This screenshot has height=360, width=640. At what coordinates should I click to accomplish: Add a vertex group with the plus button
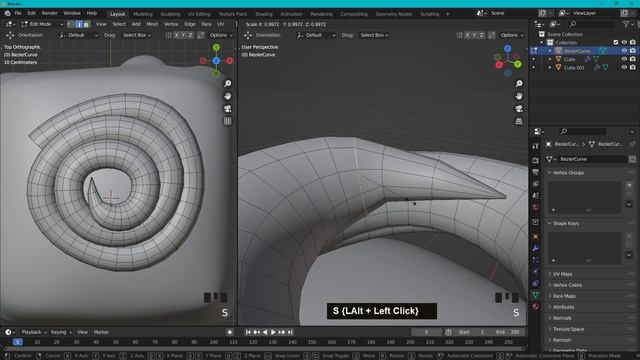(629, 185)
